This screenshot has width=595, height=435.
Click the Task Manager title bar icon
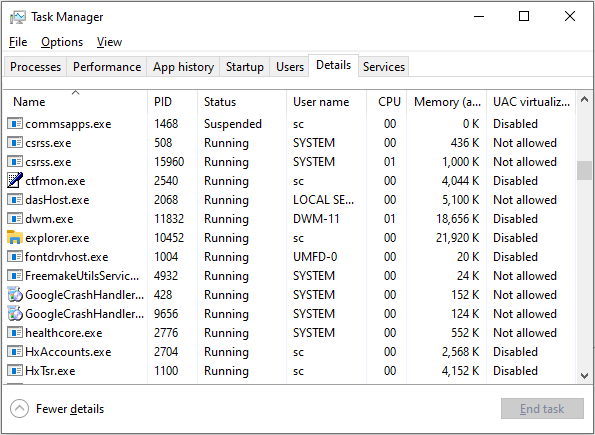17,17
